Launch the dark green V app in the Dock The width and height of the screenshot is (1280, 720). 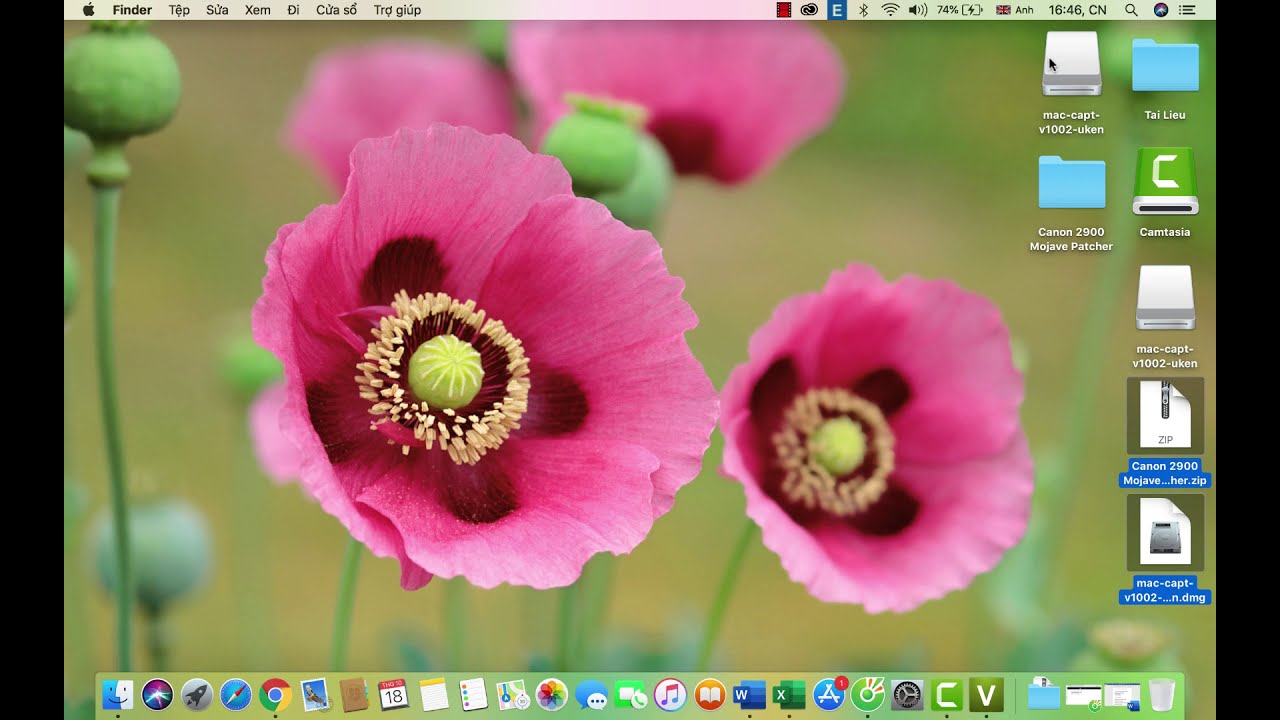tap(986, 694)
